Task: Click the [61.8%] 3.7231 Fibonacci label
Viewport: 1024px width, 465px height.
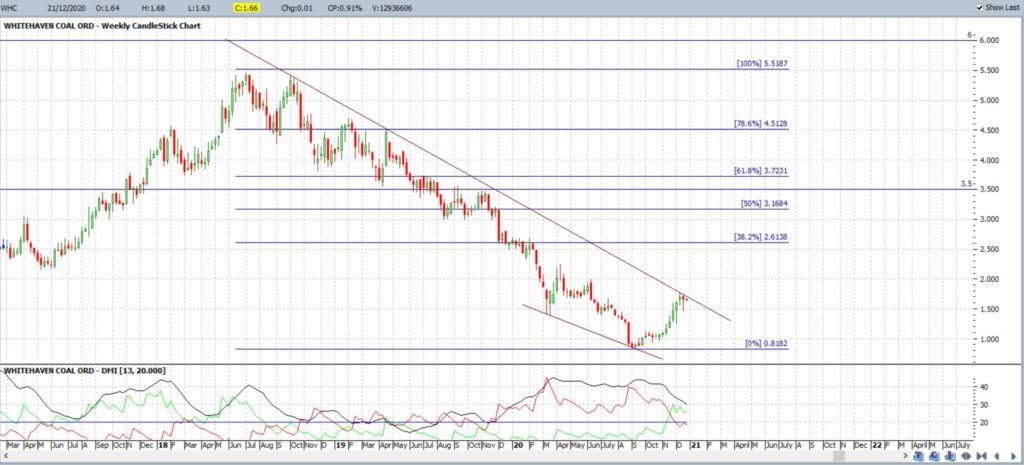Action: (761, 170)
